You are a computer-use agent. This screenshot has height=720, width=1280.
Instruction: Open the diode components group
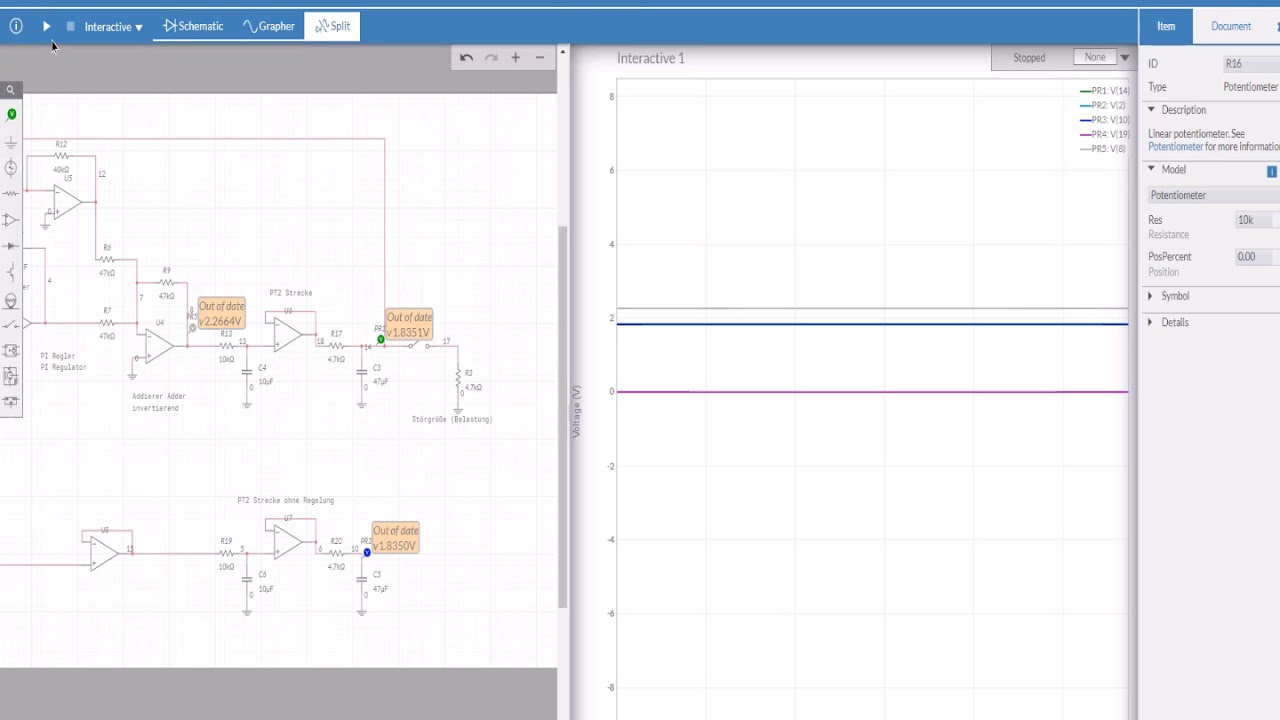pyautogui.click(x=11, y=246)
